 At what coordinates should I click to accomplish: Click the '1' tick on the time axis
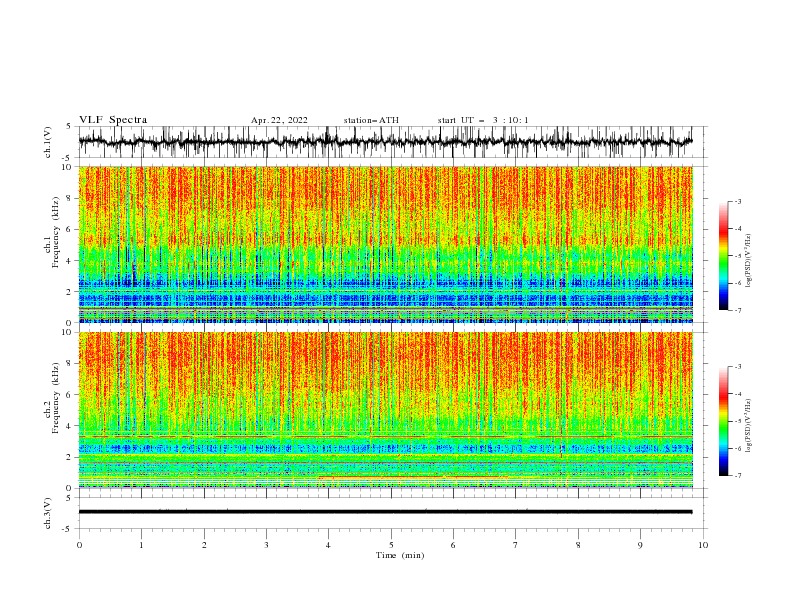[x=141, y=545]
